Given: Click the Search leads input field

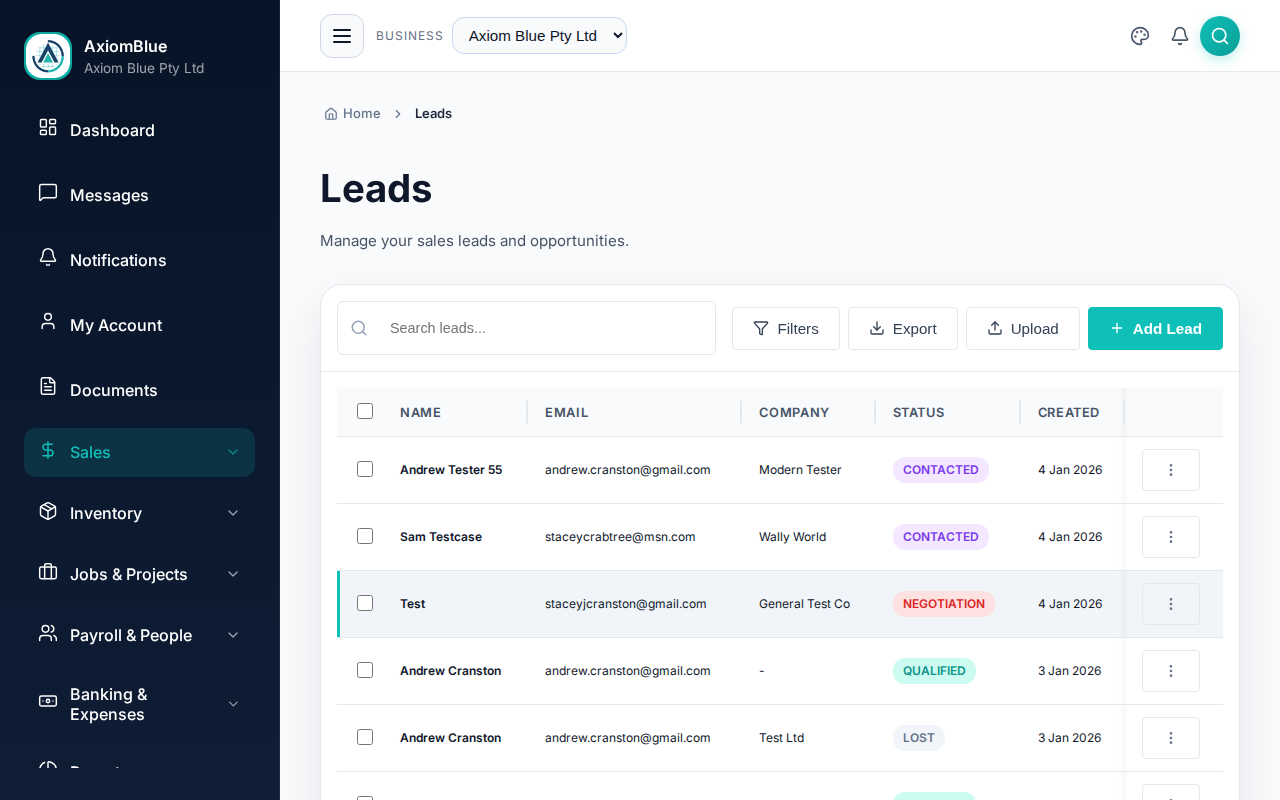Looking at the screenshot, I should [x=527, y=328].
